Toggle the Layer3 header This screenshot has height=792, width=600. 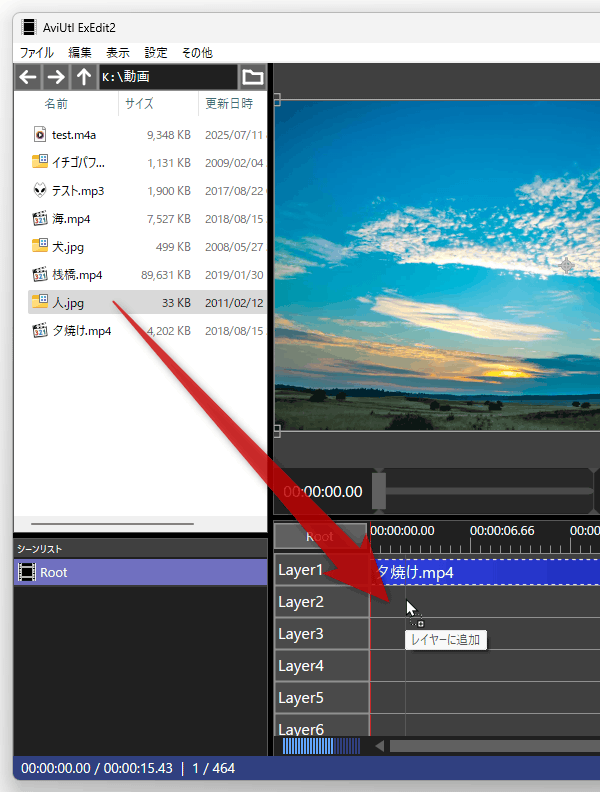point(322,634)
